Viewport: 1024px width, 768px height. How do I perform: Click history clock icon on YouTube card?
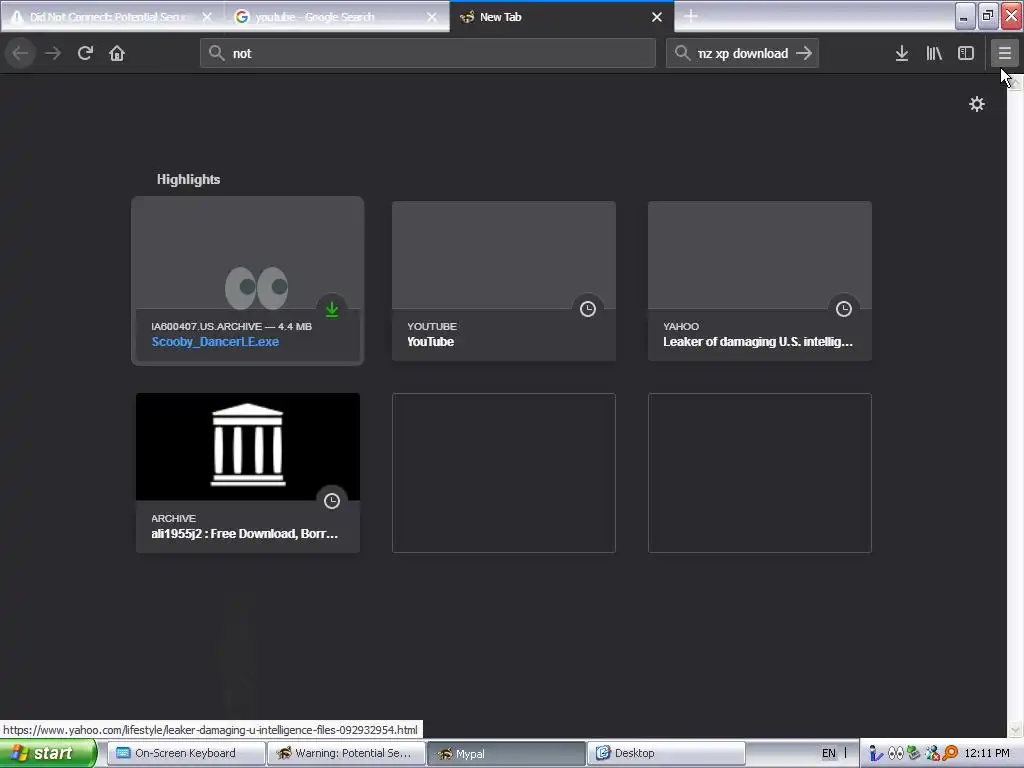click(x=588, y=309)
